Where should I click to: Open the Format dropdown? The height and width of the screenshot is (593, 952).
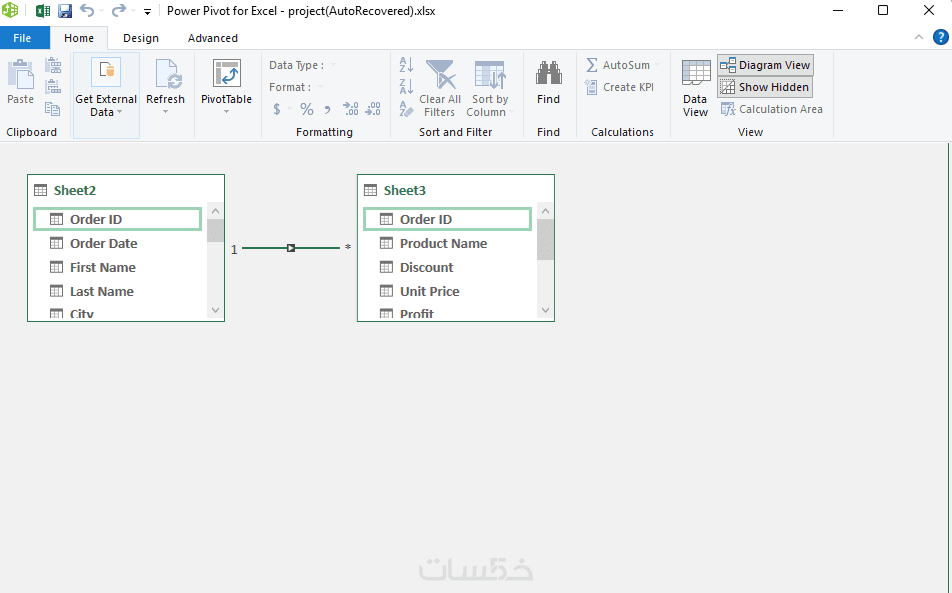[x=321, y=87]
